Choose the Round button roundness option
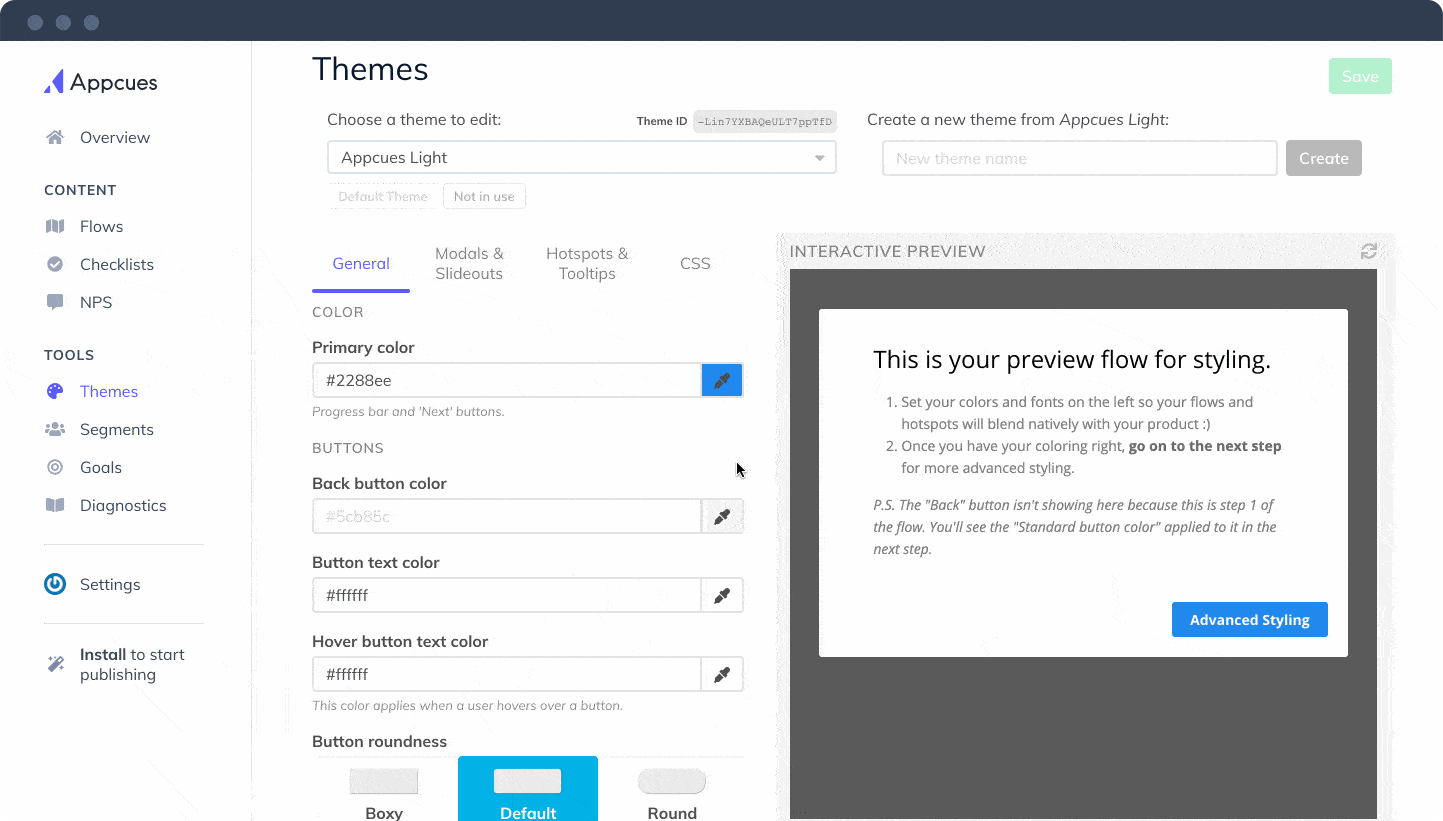The image size is (1443, 821). pyautogui.click(x=671, y=790)
